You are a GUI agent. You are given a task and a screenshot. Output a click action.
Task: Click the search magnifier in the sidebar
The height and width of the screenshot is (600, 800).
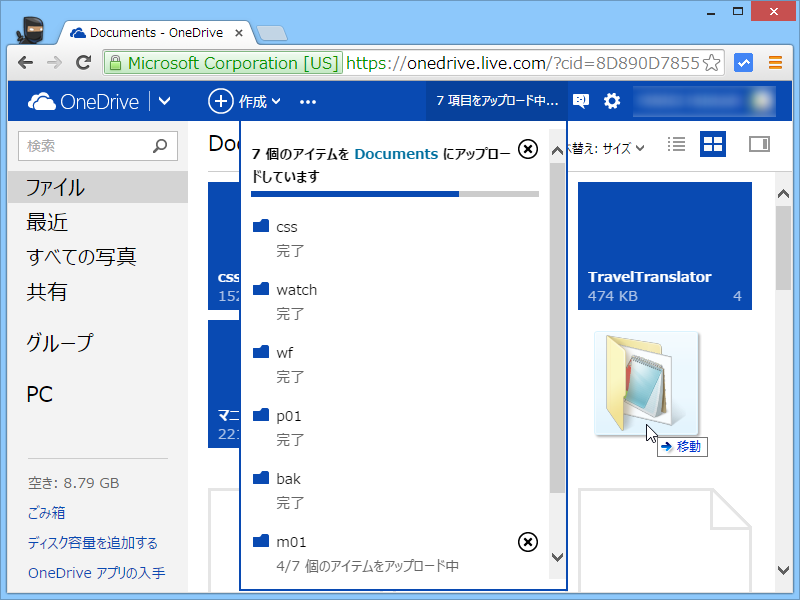coord(160,145)
